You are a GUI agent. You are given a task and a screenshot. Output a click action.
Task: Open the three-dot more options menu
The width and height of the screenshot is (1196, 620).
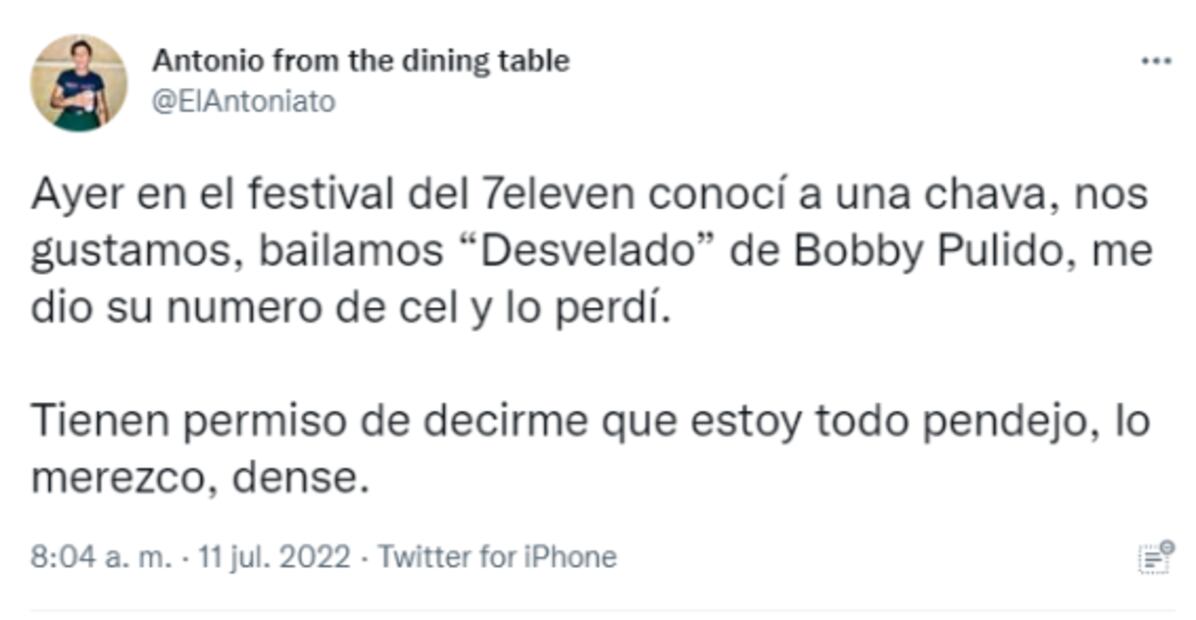[1155, 62]
